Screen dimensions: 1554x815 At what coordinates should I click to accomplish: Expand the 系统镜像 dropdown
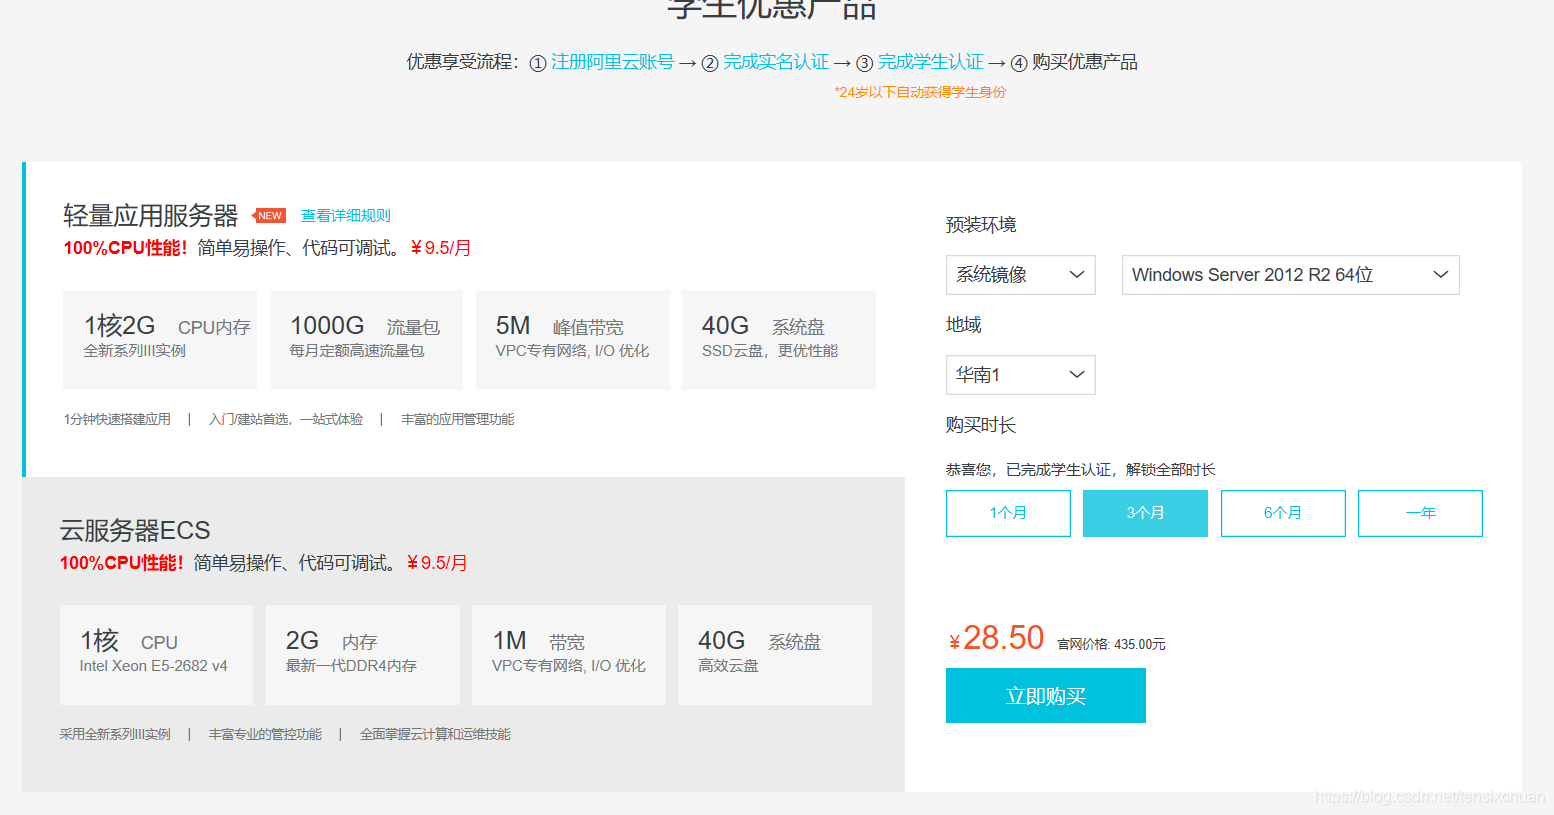pos(1021,275)
